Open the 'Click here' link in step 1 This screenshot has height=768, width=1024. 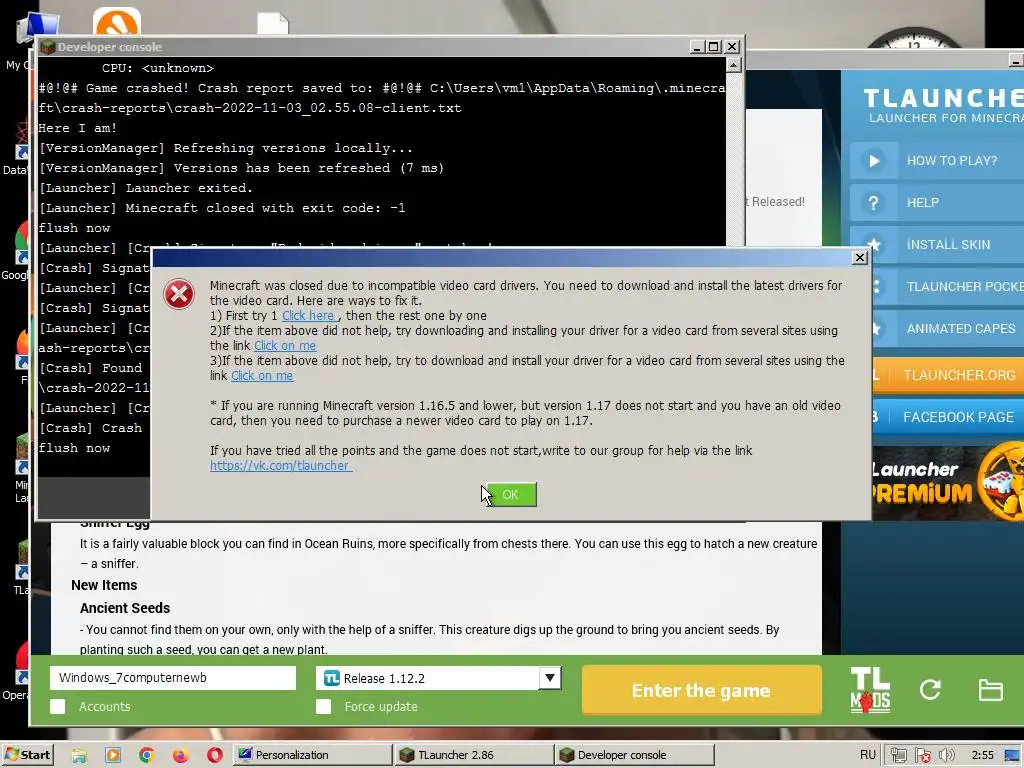click(308, 315)
